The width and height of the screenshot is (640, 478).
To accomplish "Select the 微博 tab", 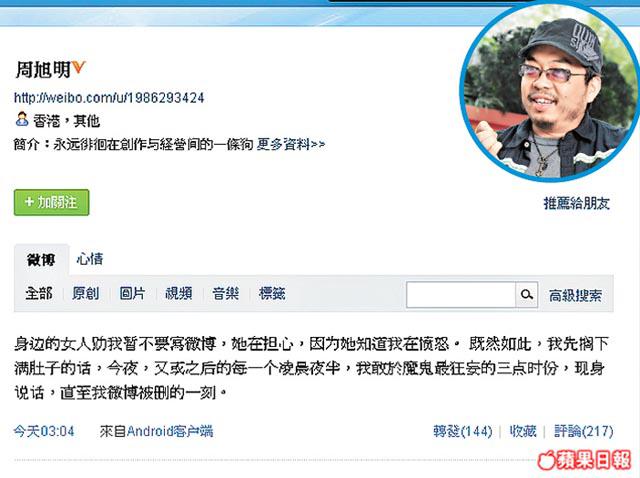I will [x=41, y=260].
